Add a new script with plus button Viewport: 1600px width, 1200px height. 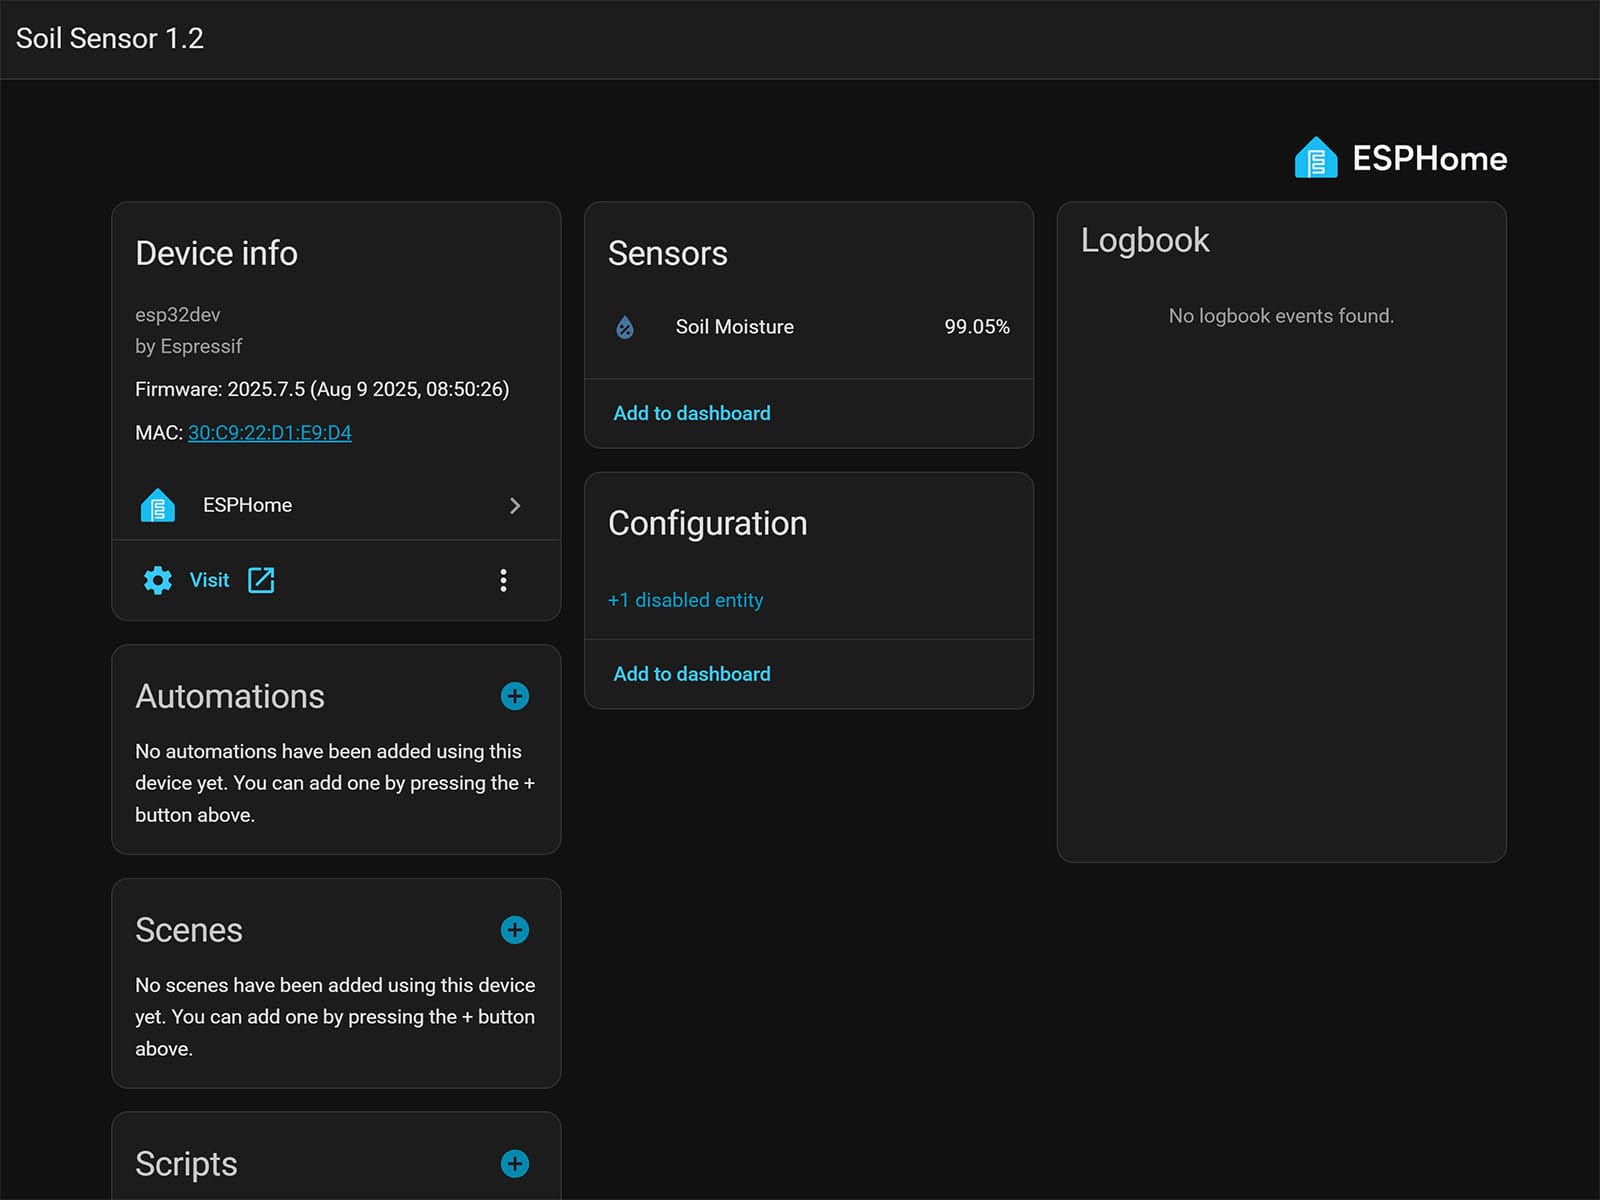pos(515,1163)
